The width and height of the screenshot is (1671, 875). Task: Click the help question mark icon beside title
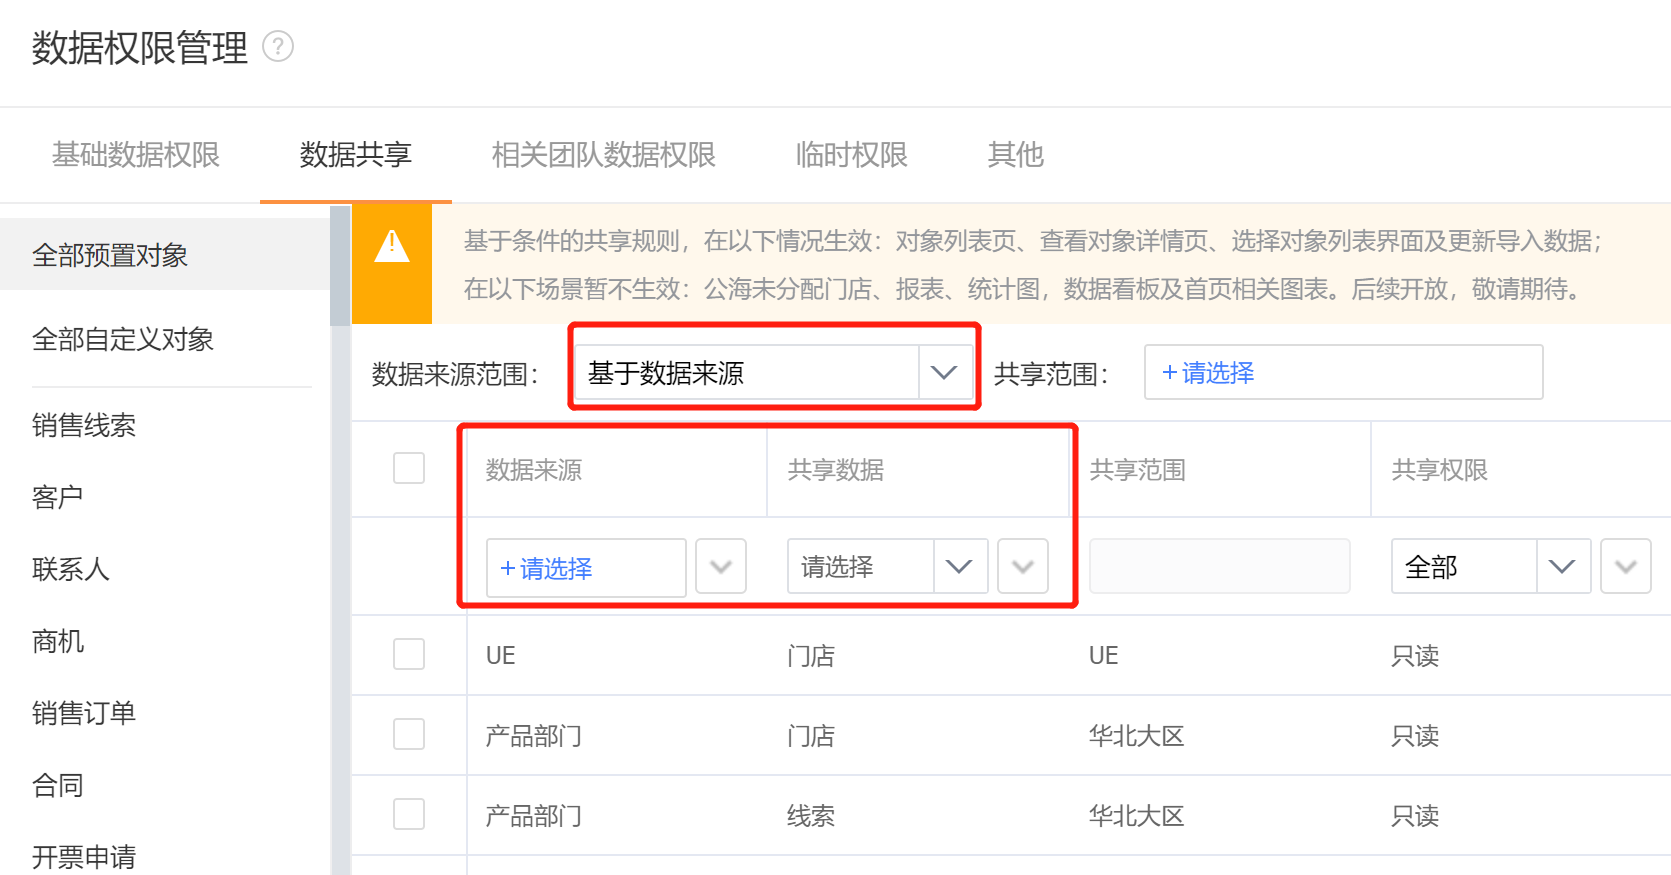[x=278, y=47]
